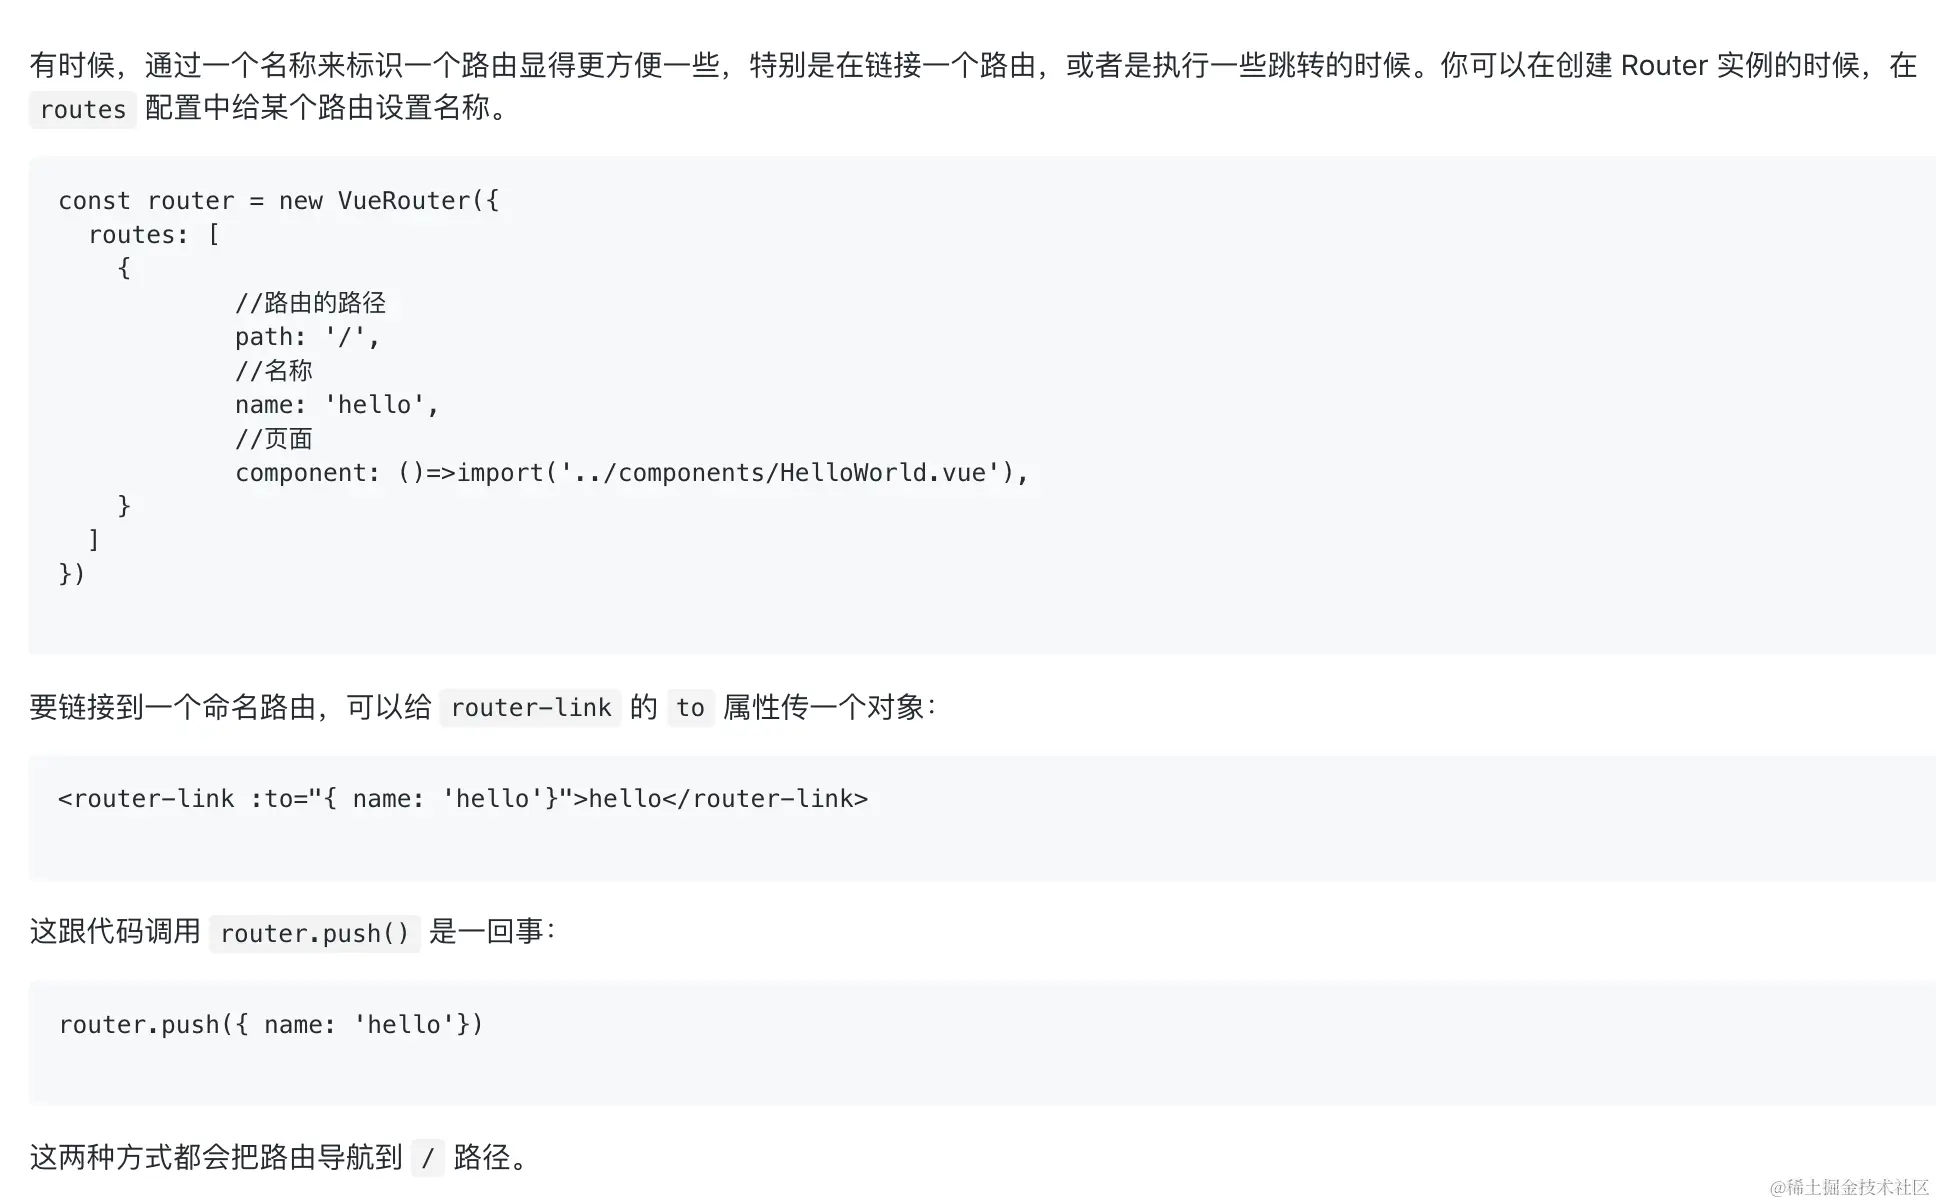The image size is (1936, 1204).
Task: Click the sentence '这两种方式都会把路由导航到'
Action: click(x=215, y=1158)
